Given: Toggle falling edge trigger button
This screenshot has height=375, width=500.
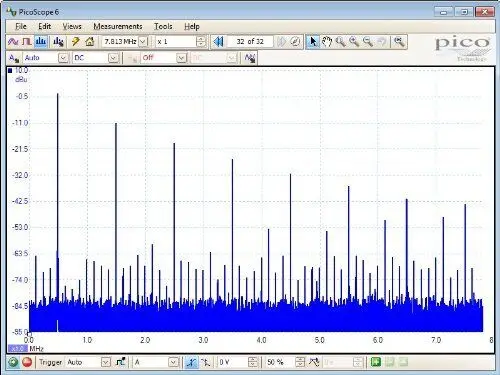Looking at the screenshot, I should [x=206, y=362].
